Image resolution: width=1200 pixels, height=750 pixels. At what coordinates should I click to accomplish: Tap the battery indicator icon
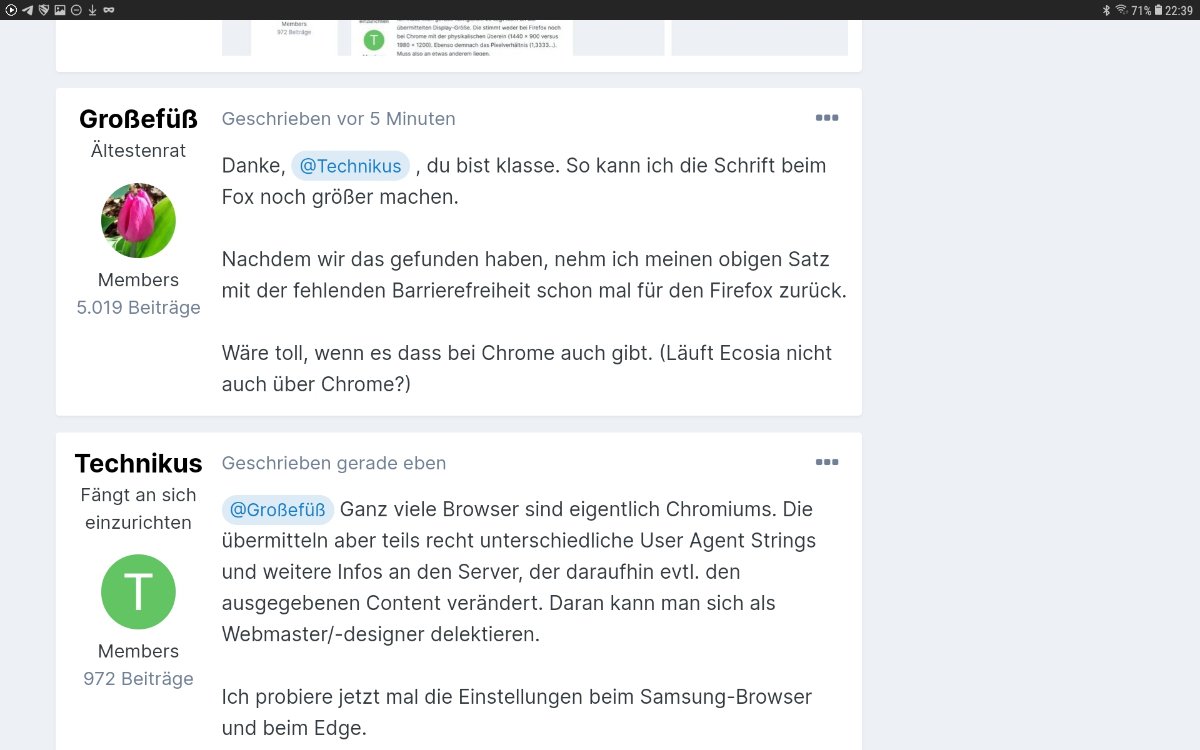pyautogui.click(x=1158, y=10)
